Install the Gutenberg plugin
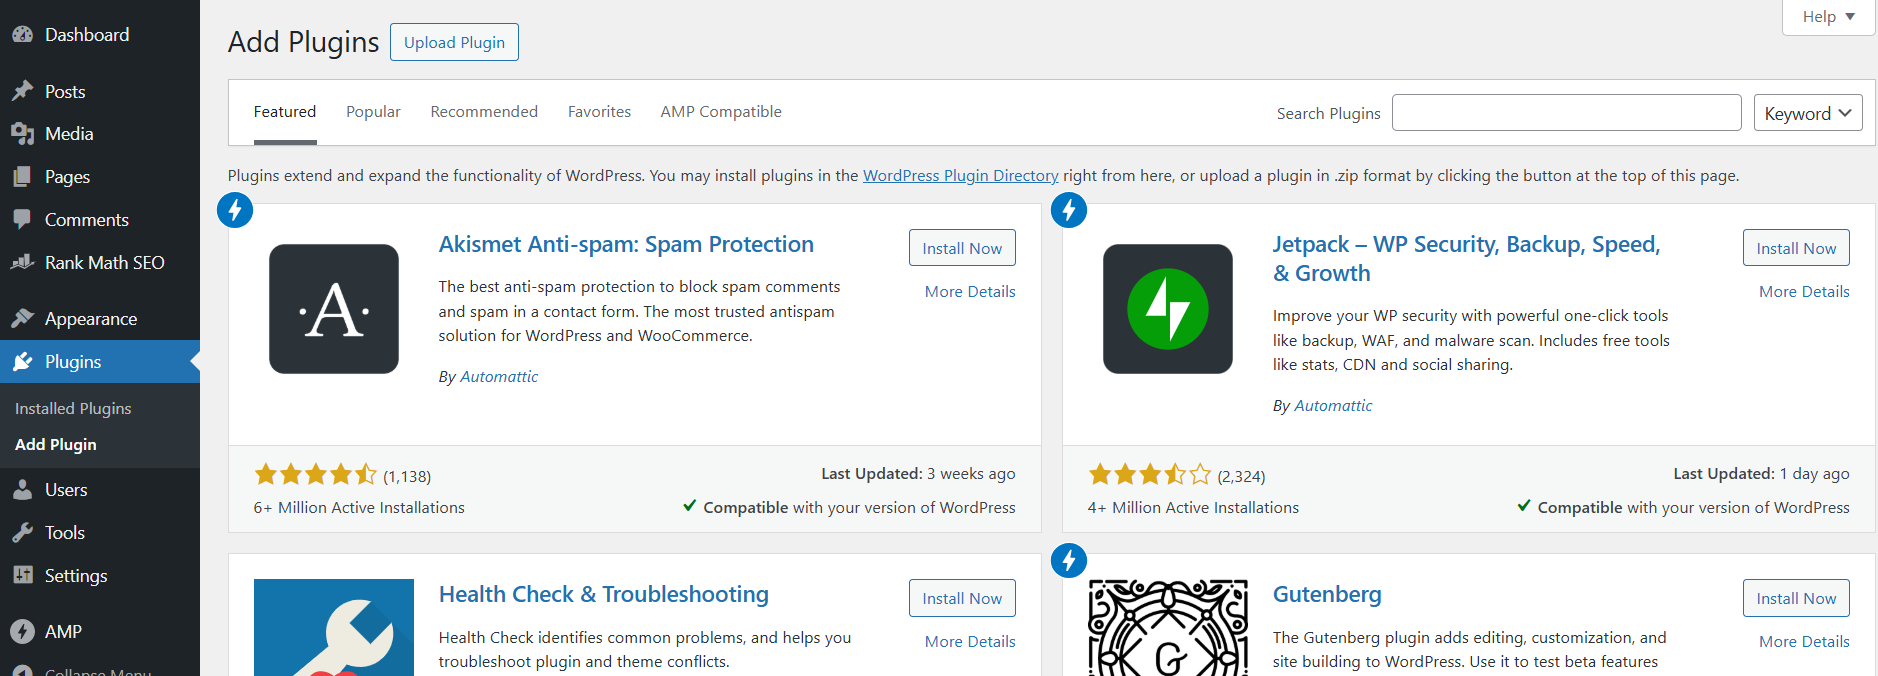This screenshot has width=1878, height=676. click(1796, 598)
